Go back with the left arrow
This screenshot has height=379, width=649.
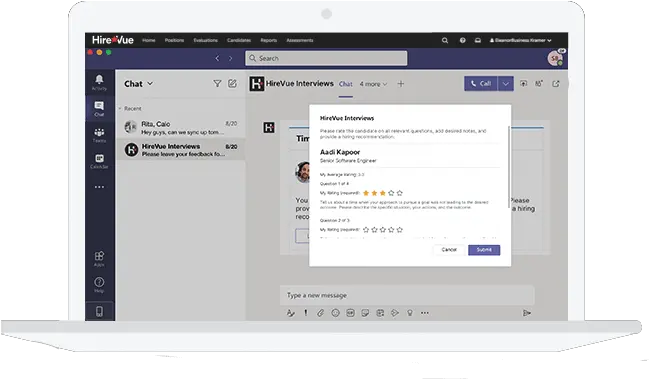217,58
